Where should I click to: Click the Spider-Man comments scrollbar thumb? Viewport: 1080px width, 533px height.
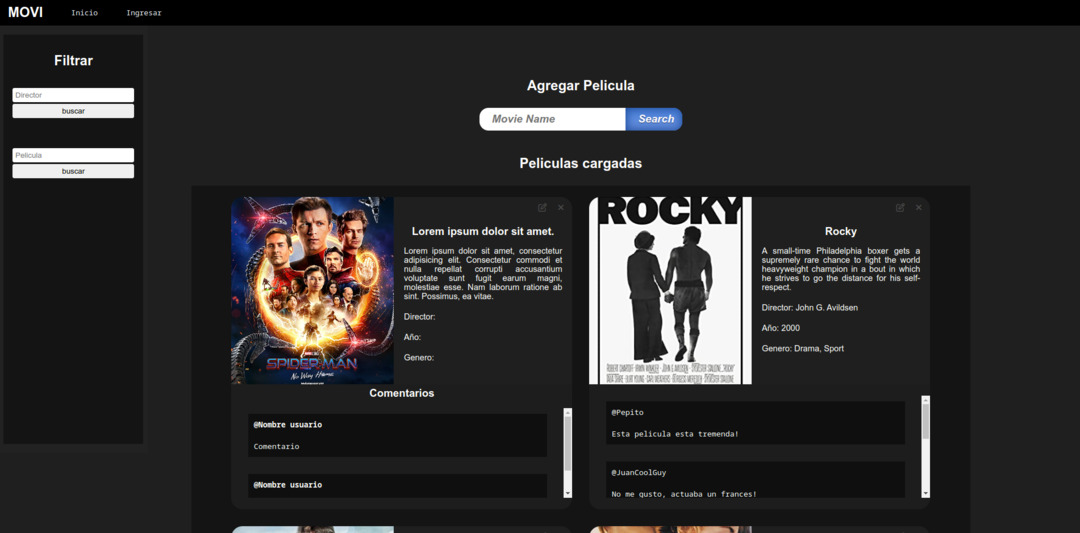coord(568,443)
